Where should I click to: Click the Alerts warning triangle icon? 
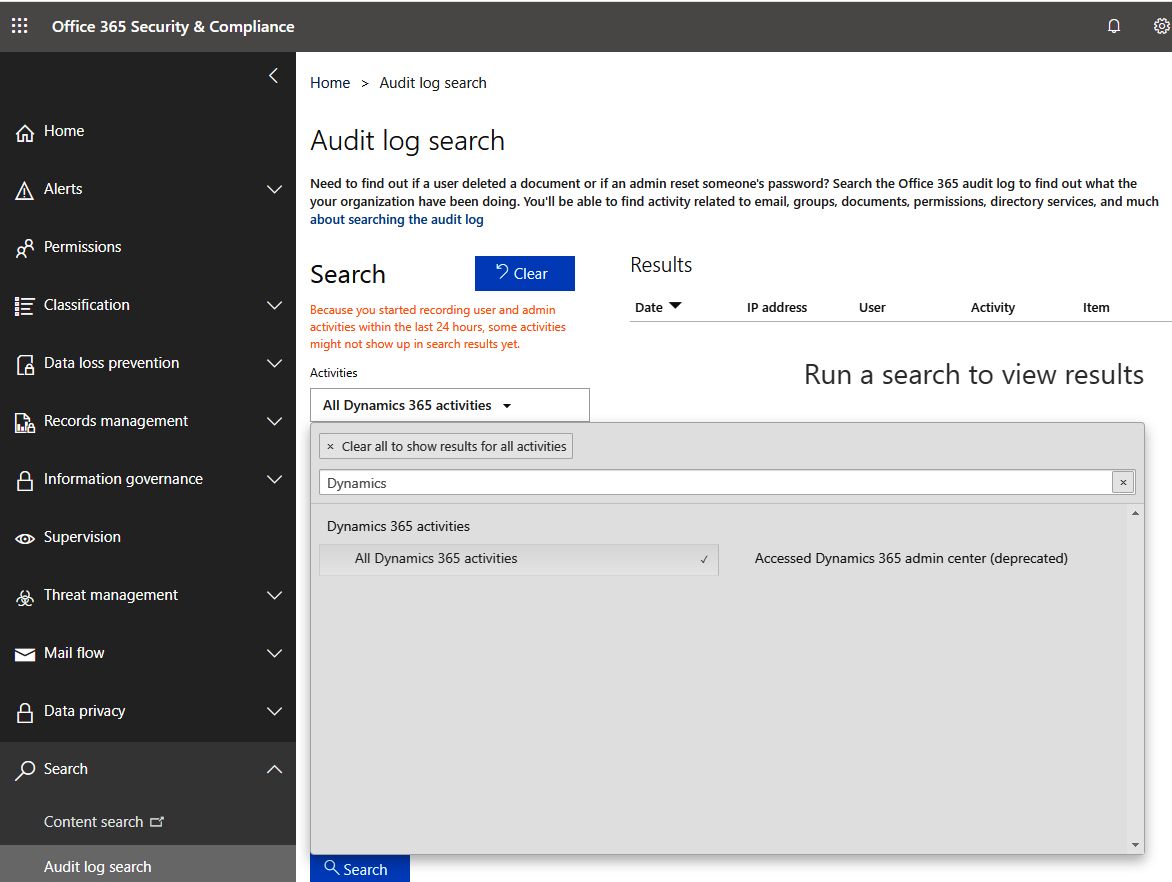point(25,191)
